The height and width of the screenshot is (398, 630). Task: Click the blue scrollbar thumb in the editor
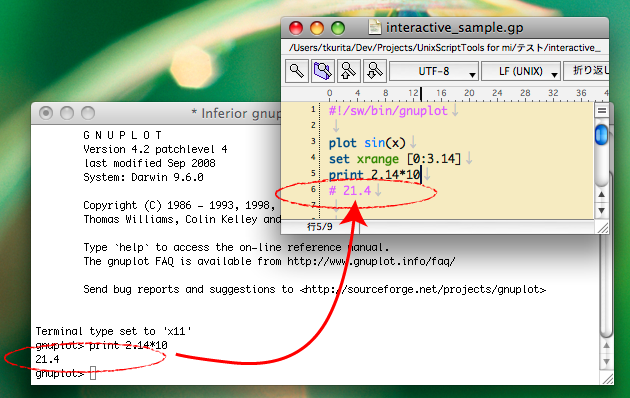(x=601, y=135)
